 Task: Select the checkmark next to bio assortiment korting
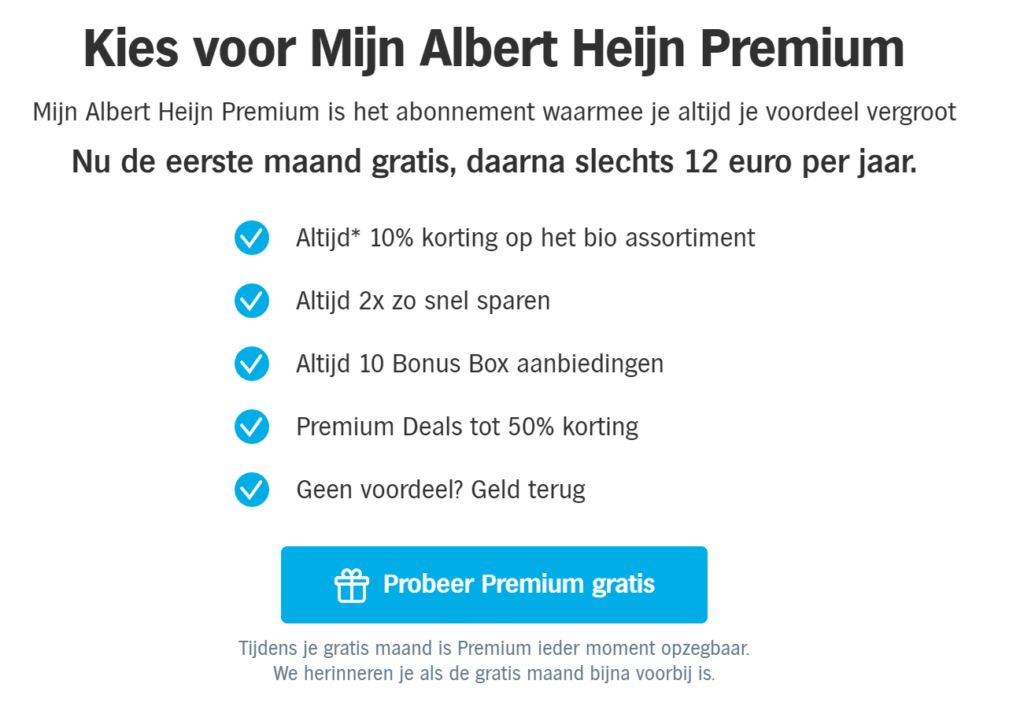[x=251, y=238]
